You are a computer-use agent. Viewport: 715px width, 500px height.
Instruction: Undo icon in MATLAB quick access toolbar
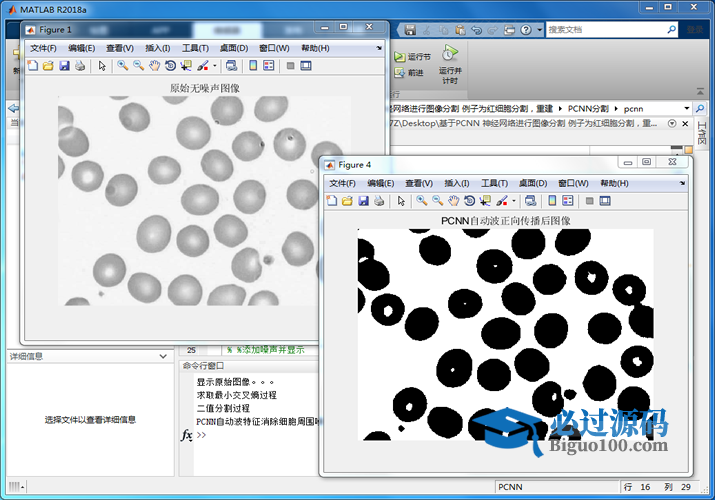click(x=477, y=30)
